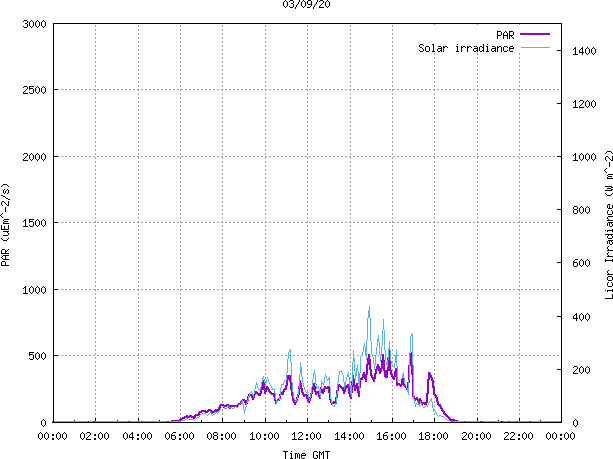Image resolution: width=613 pixels, height=459 pixels.
Task: Click the 500 PAR axis tick label
Action: [x=38, y=356]
